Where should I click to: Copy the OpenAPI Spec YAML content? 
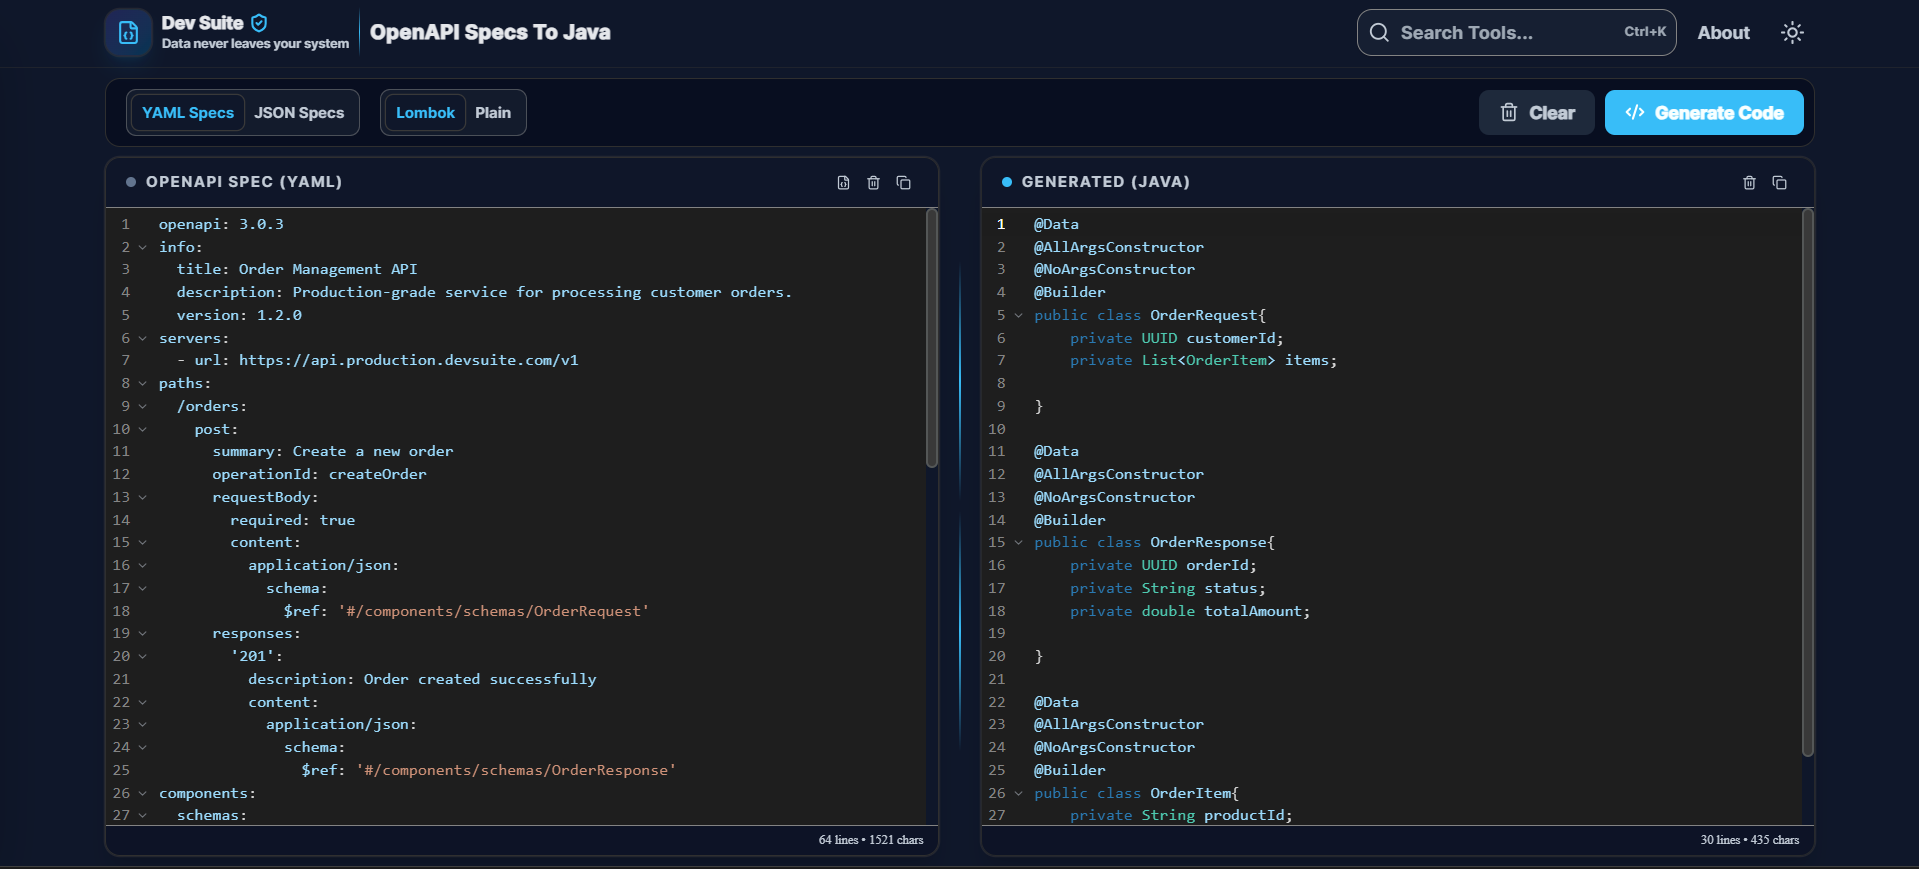tap(904, 183)
